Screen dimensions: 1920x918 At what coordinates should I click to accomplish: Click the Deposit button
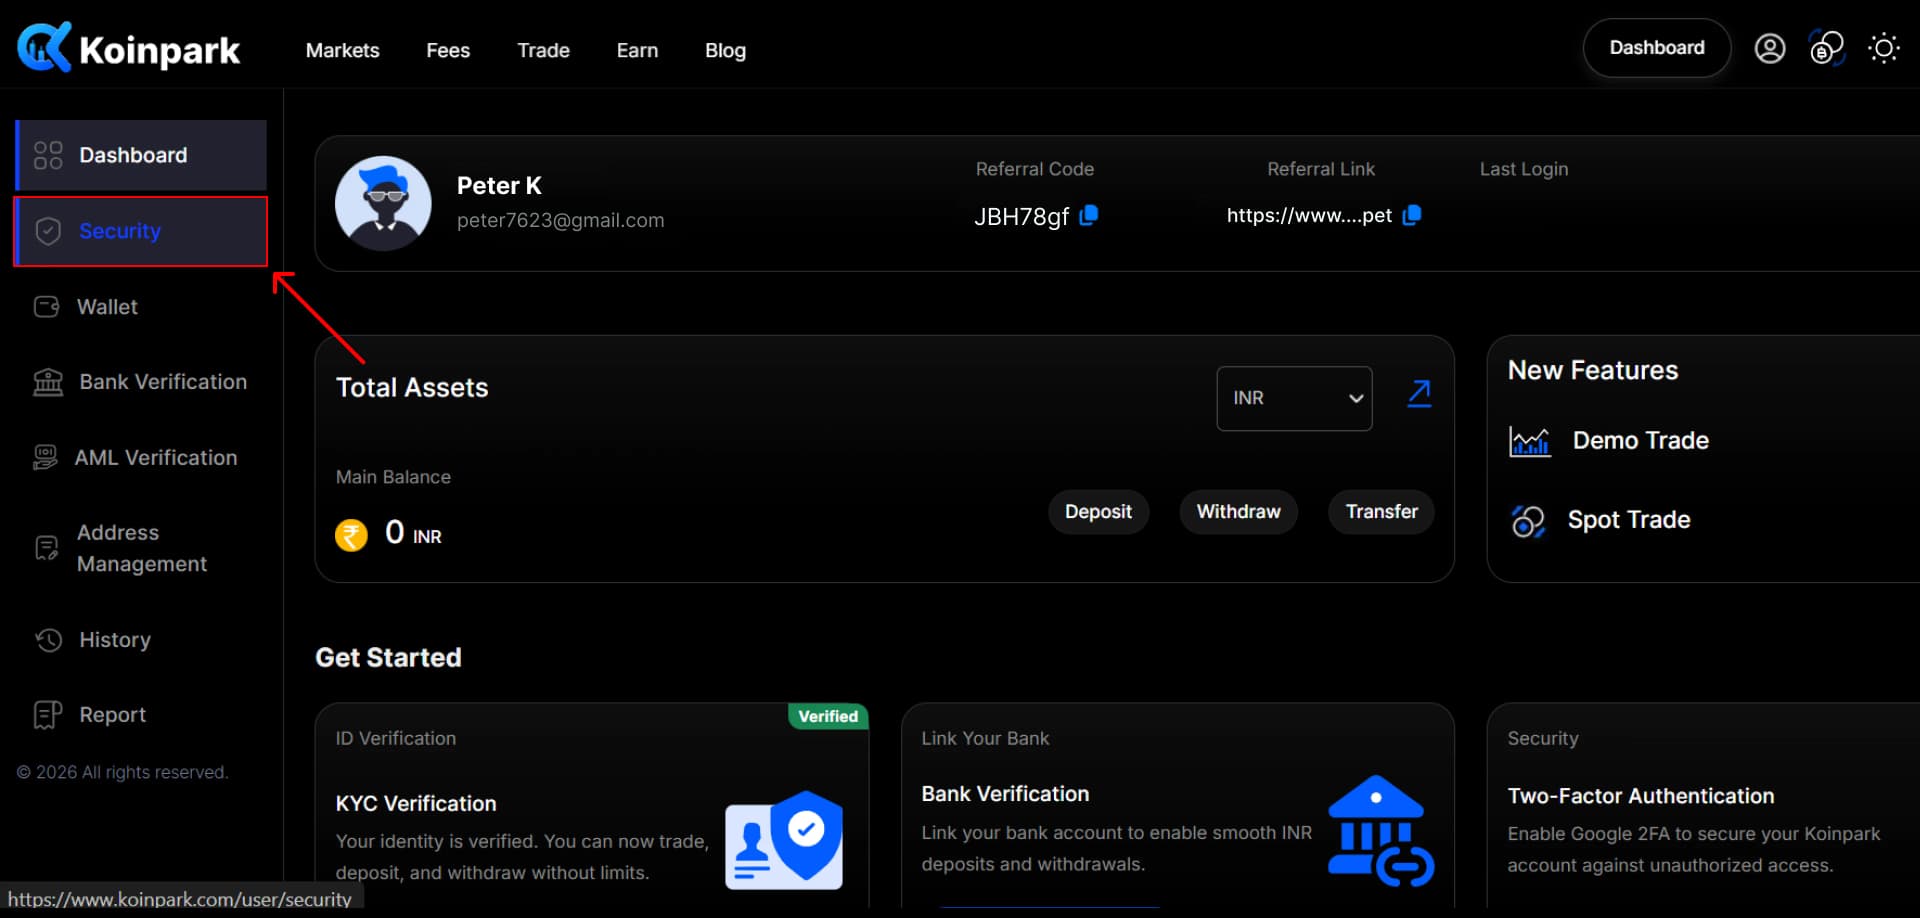(1098, 512)
